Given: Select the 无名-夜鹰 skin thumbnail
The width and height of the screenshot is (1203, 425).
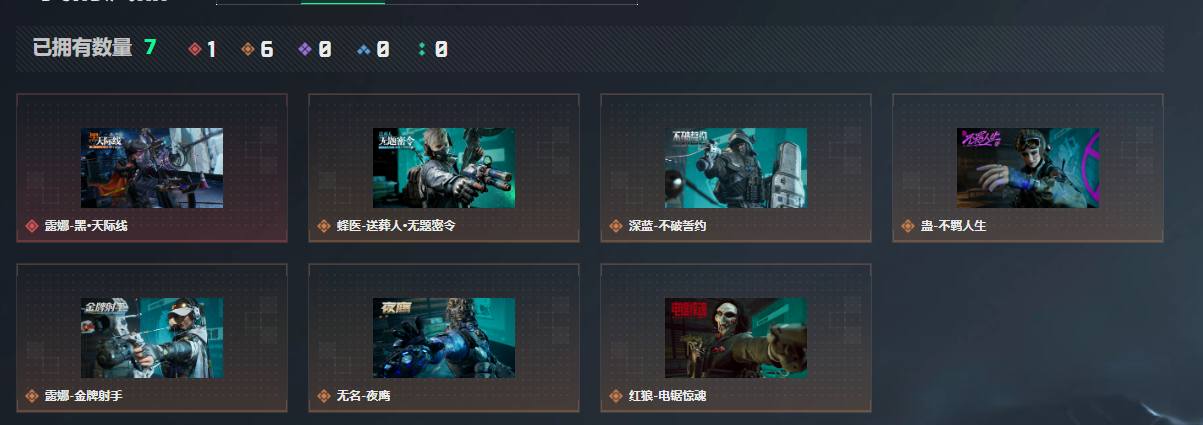Looking at the screenshot, I should 444,338.
